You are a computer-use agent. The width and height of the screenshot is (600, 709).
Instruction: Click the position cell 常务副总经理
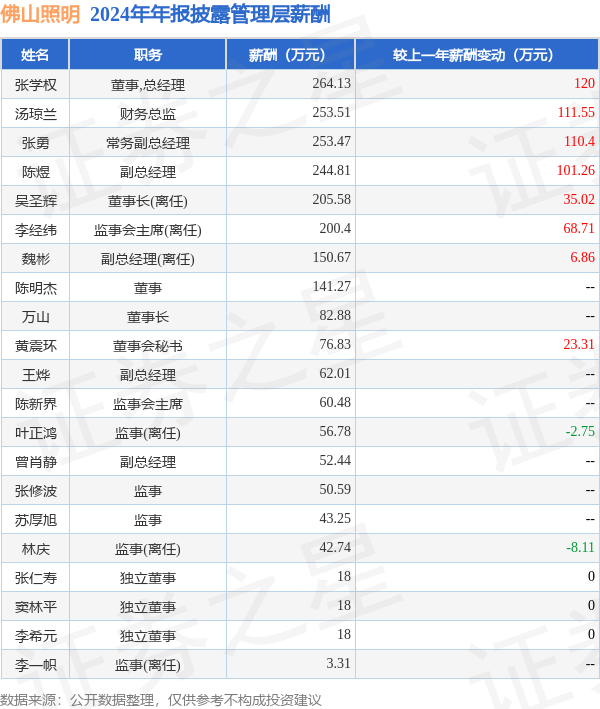147,143
